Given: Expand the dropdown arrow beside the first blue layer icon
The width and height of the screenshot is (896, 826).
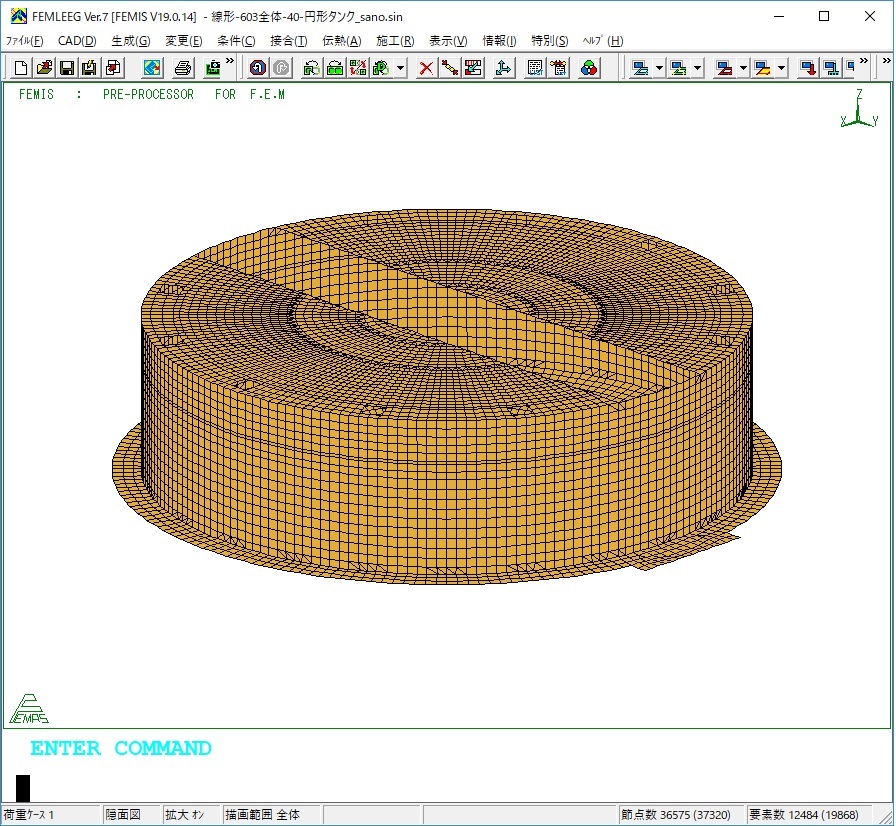Looking at the screenshot, I should click(659, 68).
